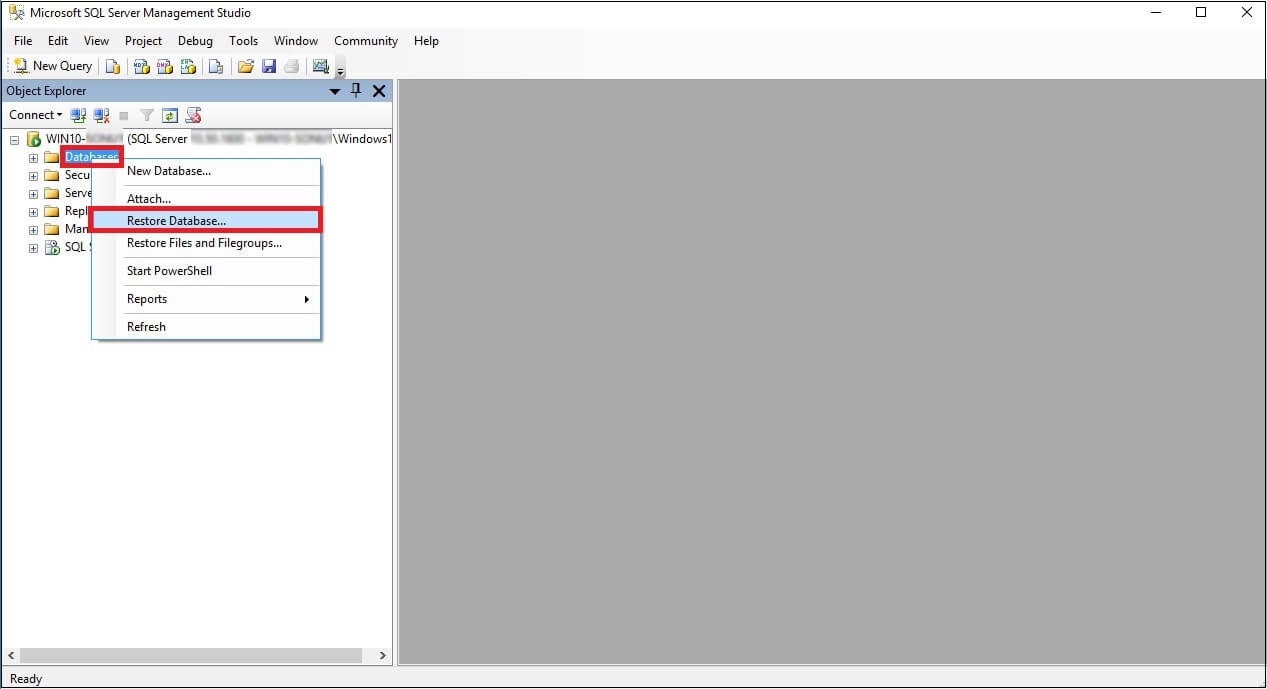
Task: Choose Attach... from context menu
Action: (x=206, y=199)
